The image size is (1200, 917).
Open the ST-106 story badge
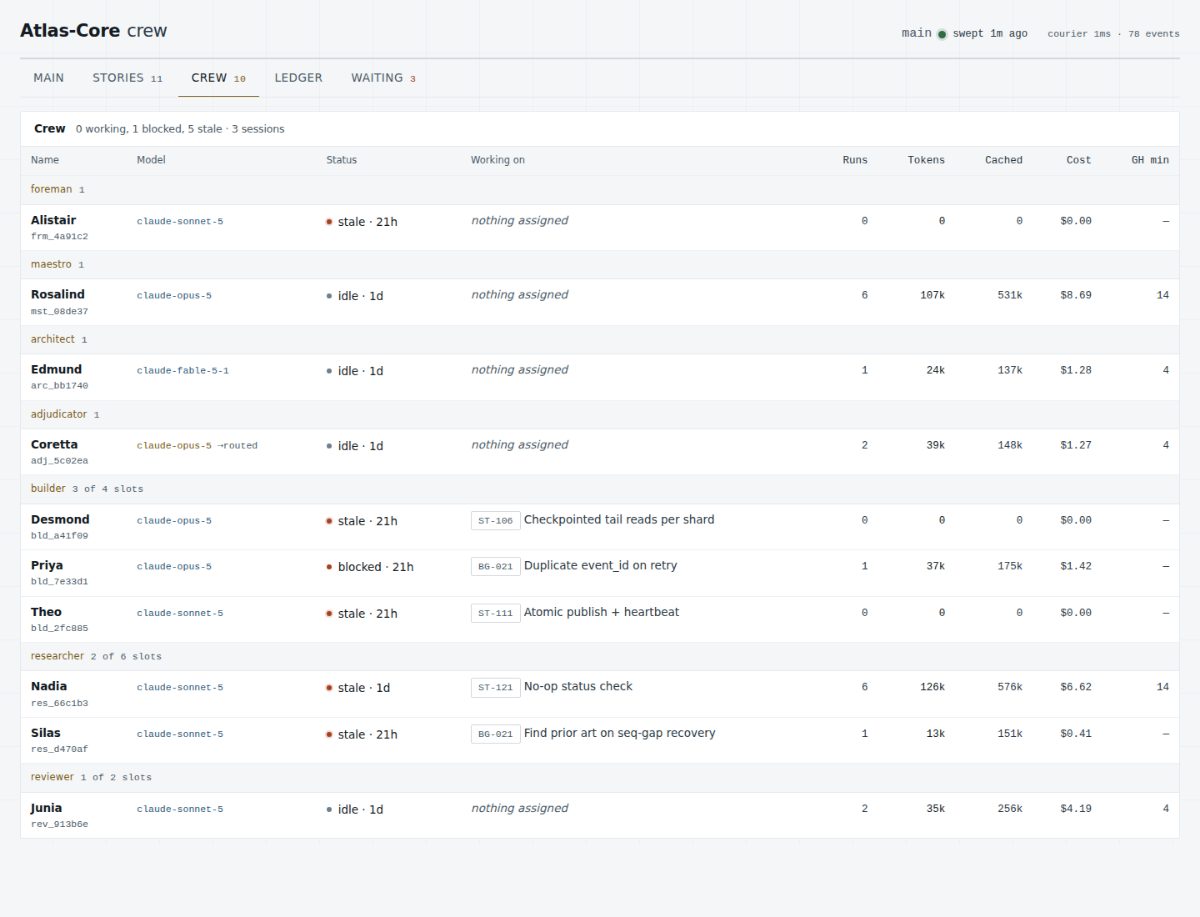pyautogui.click(x=495, y=520)
